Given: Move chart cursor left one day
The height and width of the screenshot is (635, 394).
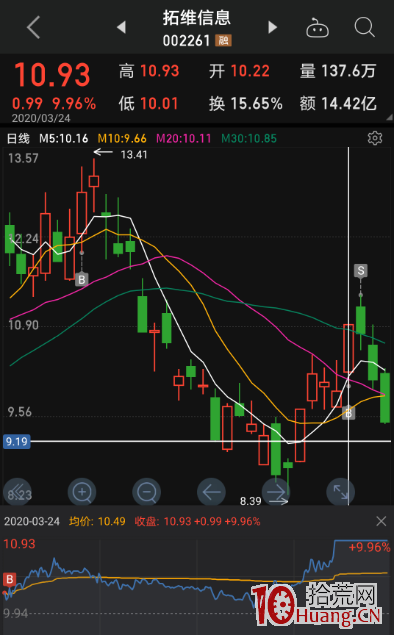Looking at the screenshot, I should click(x=211, y=492).
